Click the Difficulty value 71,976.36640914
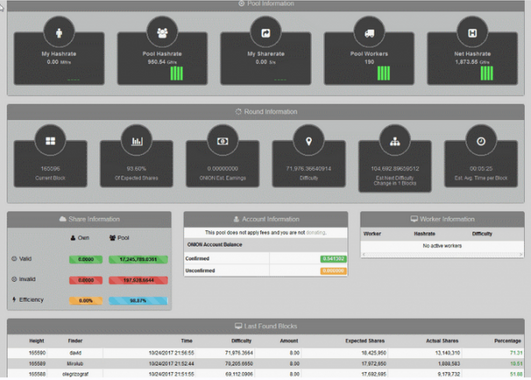The image size is (531, 380). tap(309, 169)
